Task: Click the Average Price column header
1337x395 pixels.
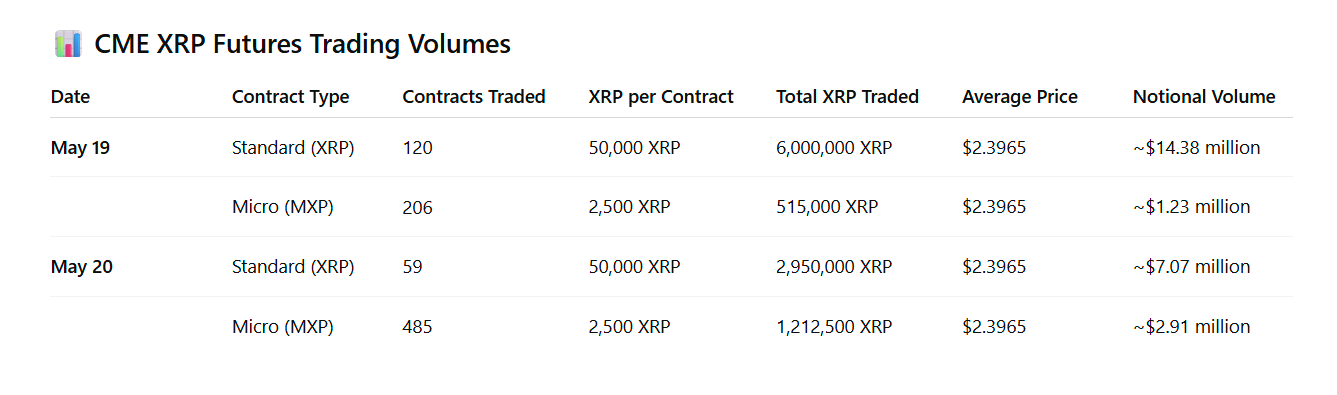Action: 1020,97
